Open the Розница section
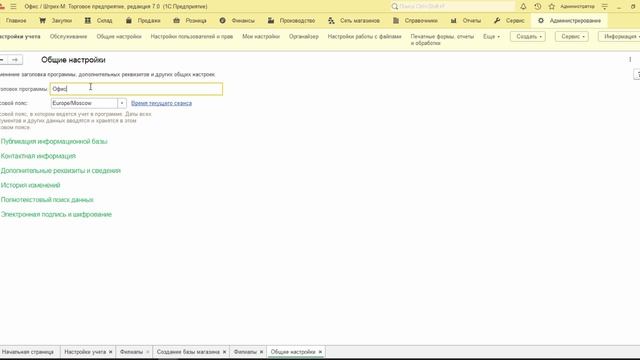This screenshot has height=360, width=640. [190, 20]
